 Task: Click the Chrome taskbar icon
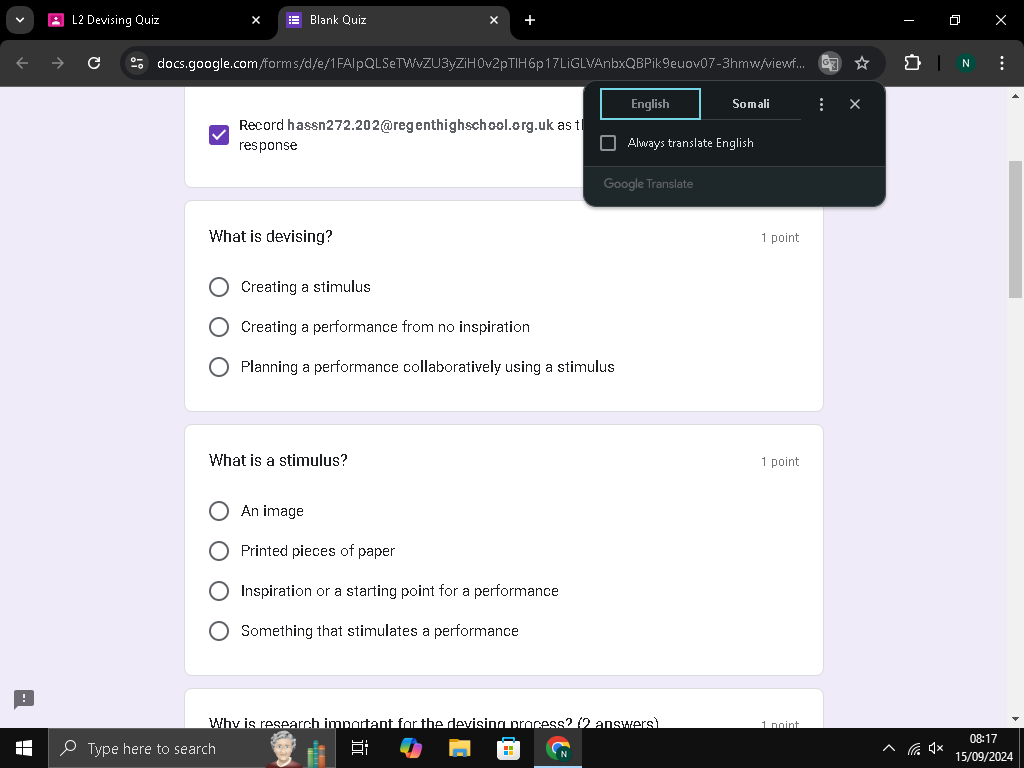[x=558, y=748]
